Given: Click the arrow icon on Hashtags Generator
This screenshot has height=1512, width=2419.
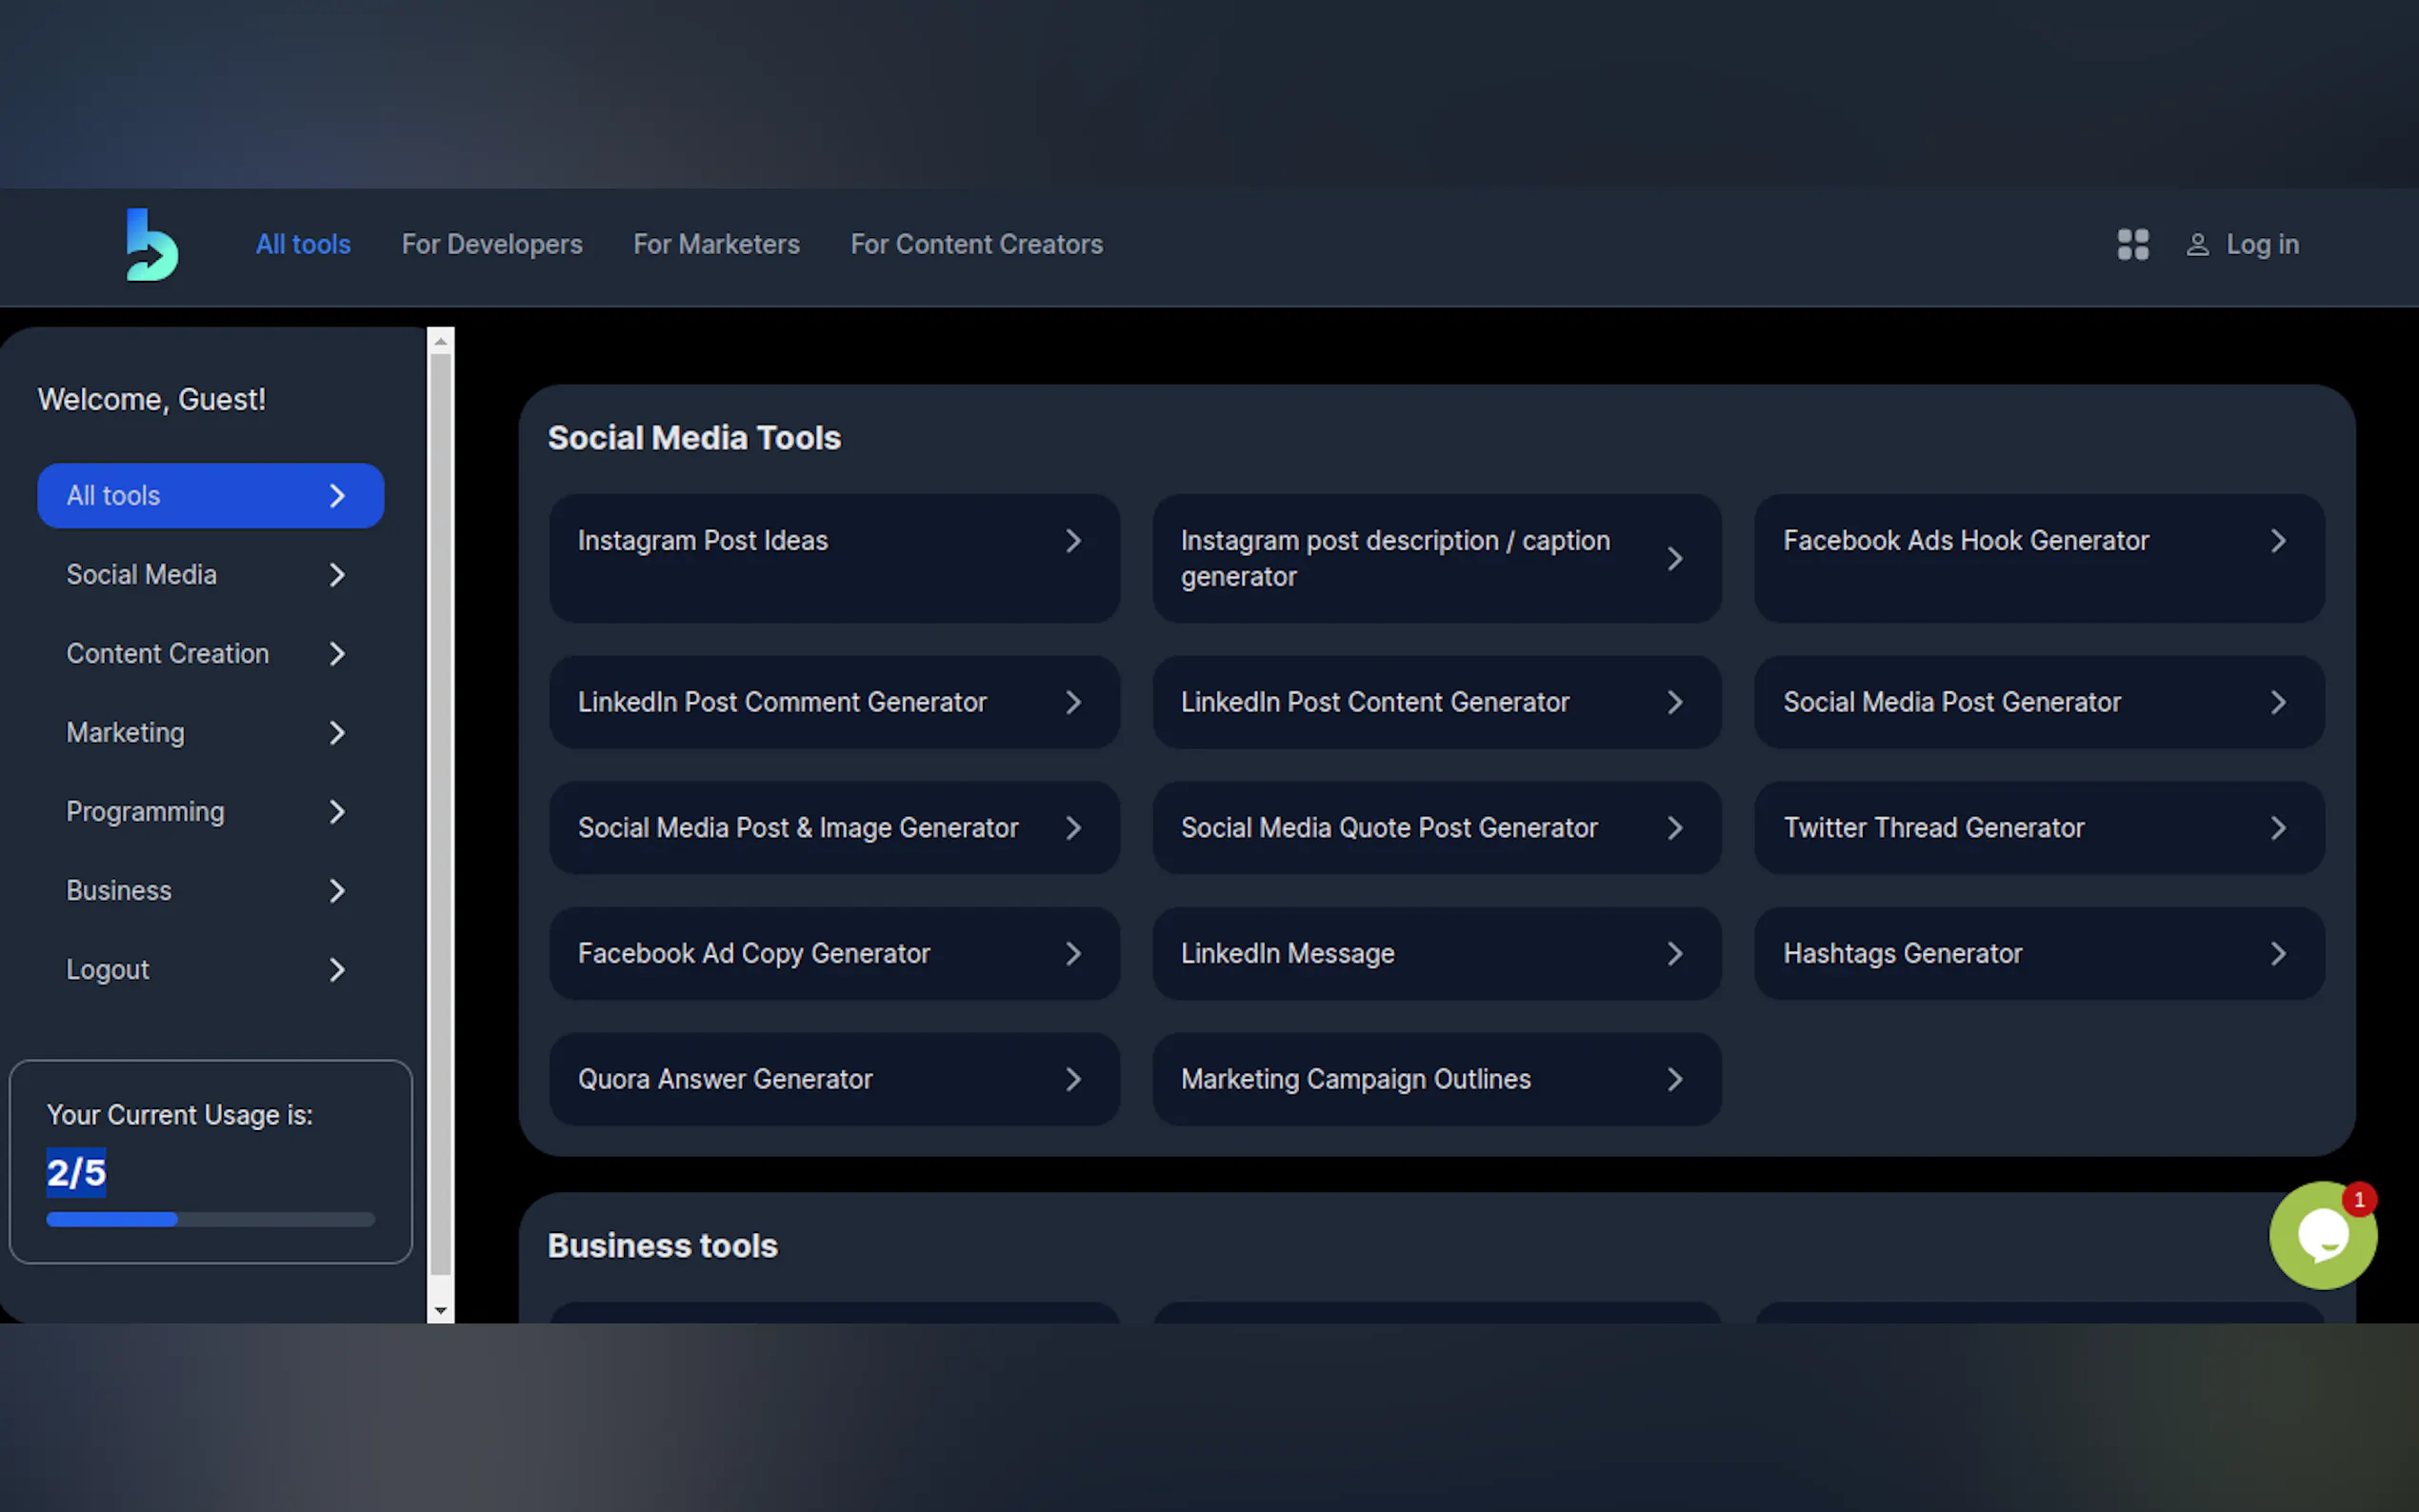Looking at the screenshot, I should click(x=2278, y=954).
